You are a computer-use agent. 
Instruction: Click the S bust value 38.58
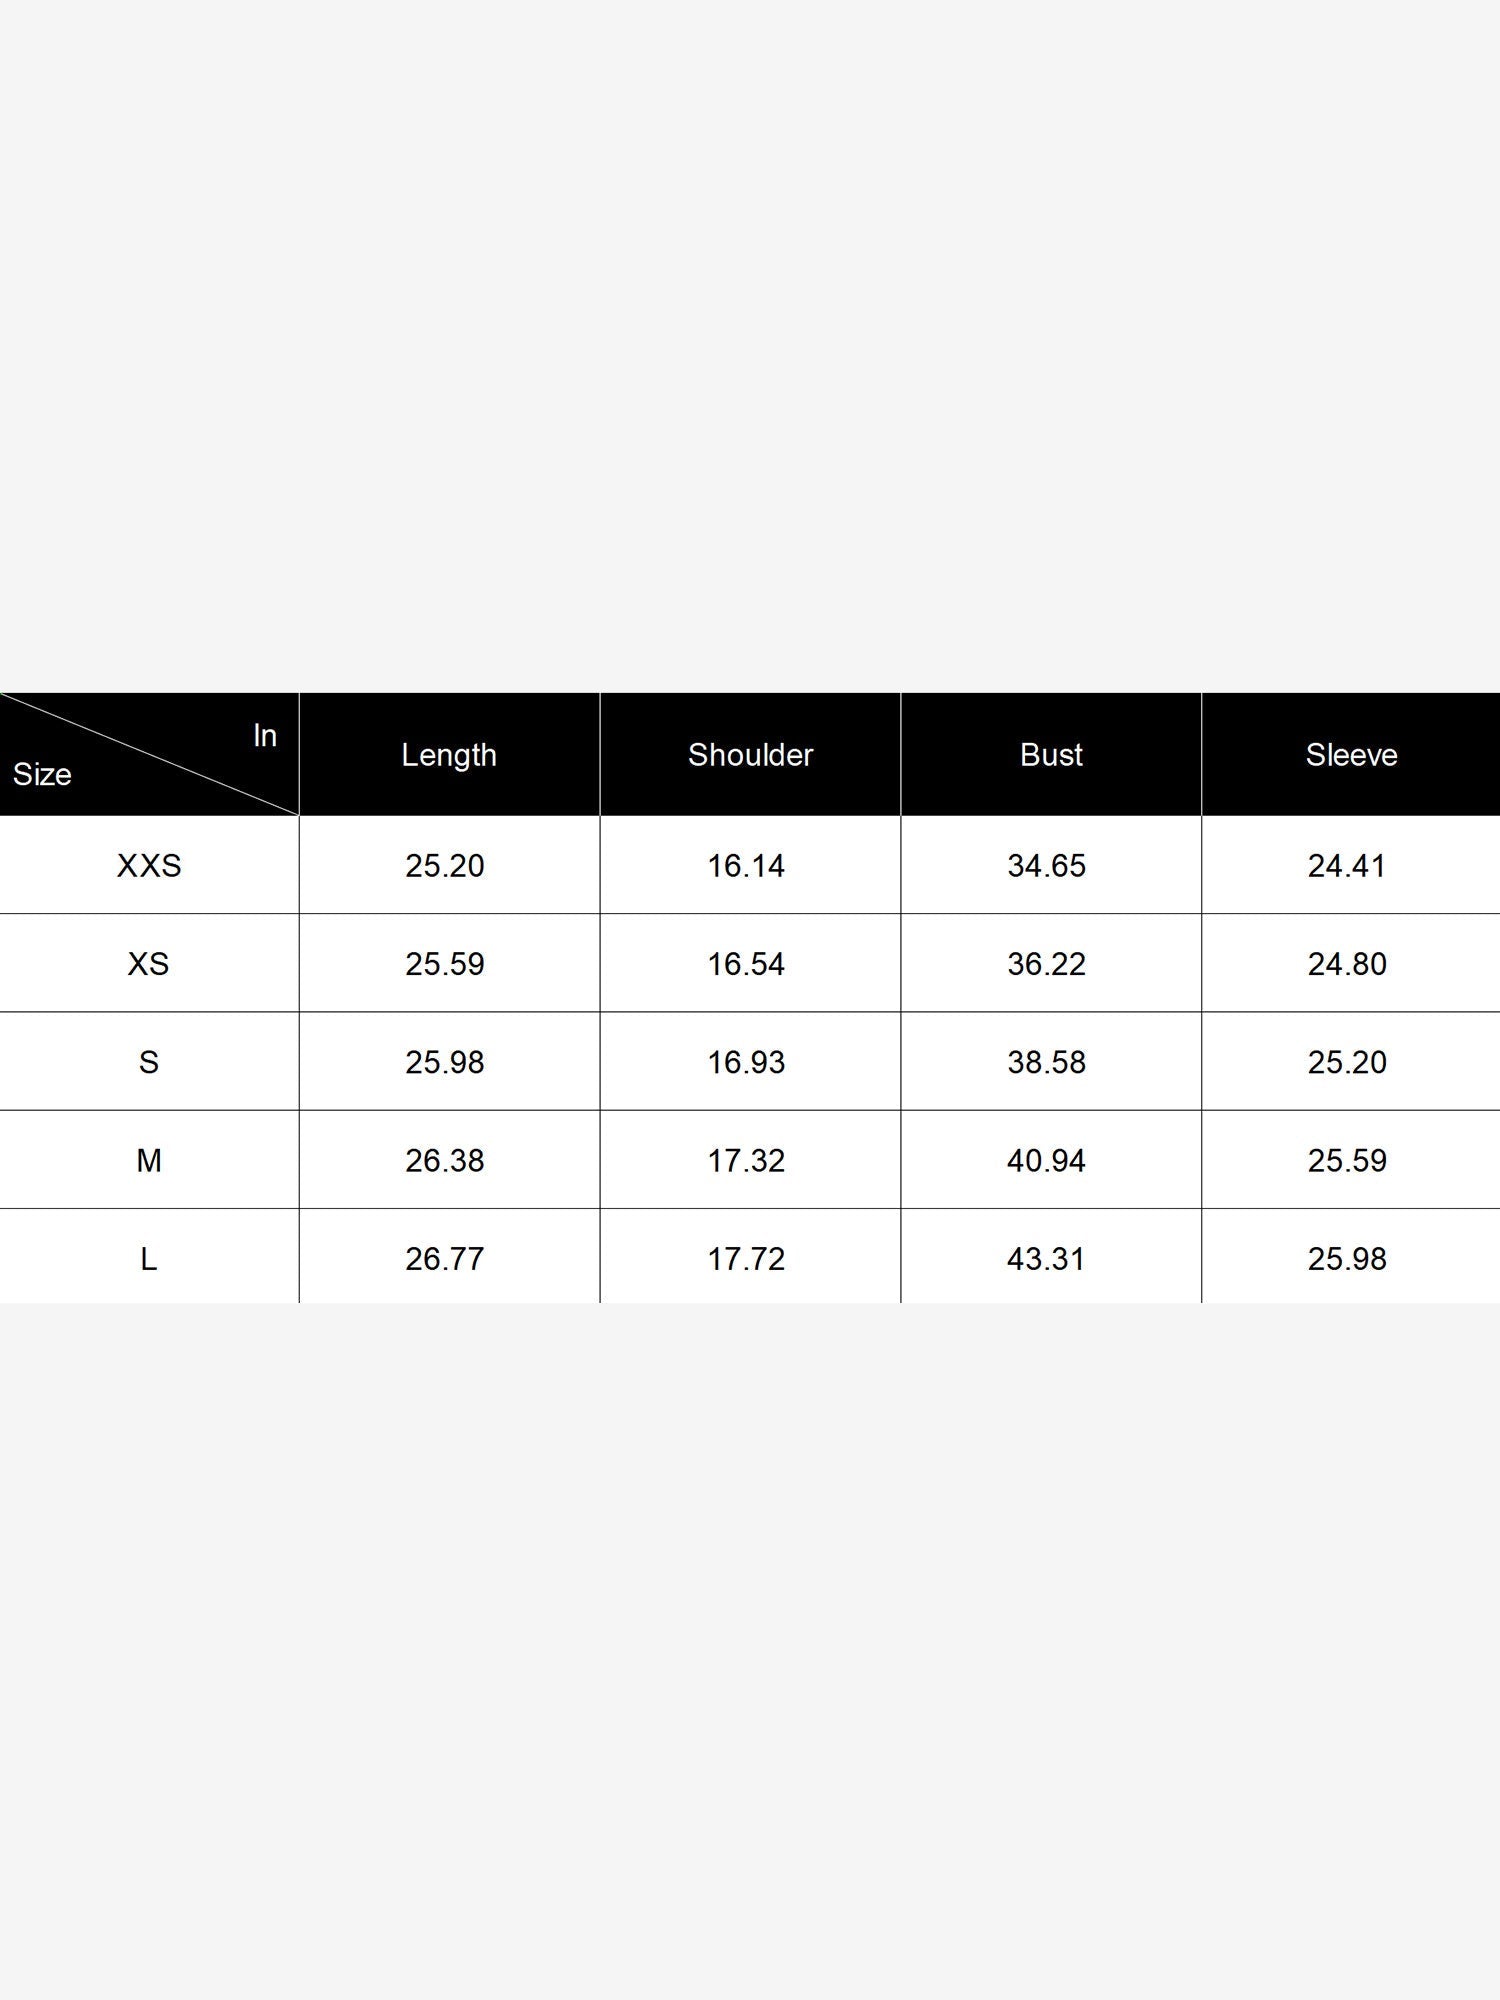1046,1062
